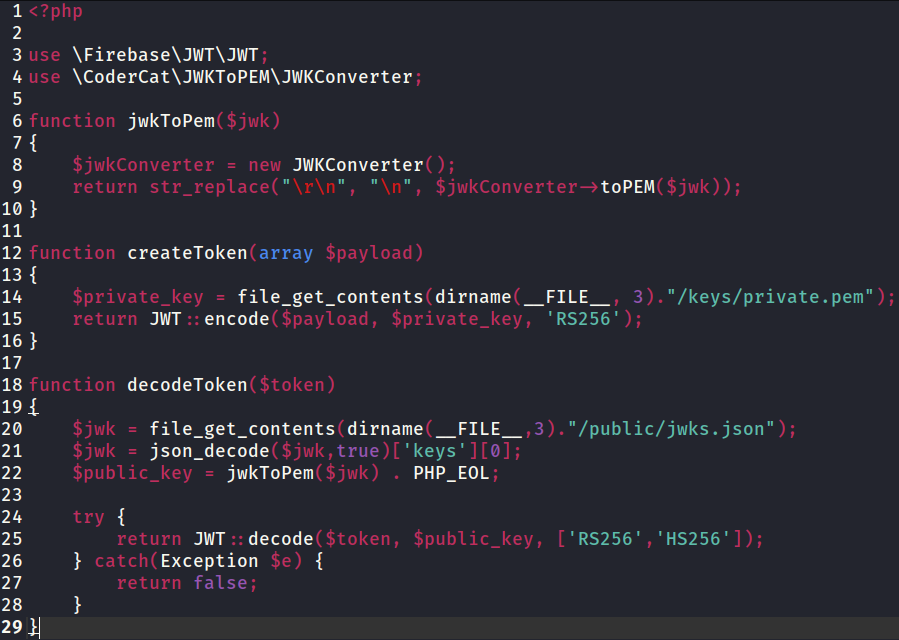This screenshot has height=640, width=899.
Task: Click 'encode' in JWT::encode call
Action: (x=237, y=319)
